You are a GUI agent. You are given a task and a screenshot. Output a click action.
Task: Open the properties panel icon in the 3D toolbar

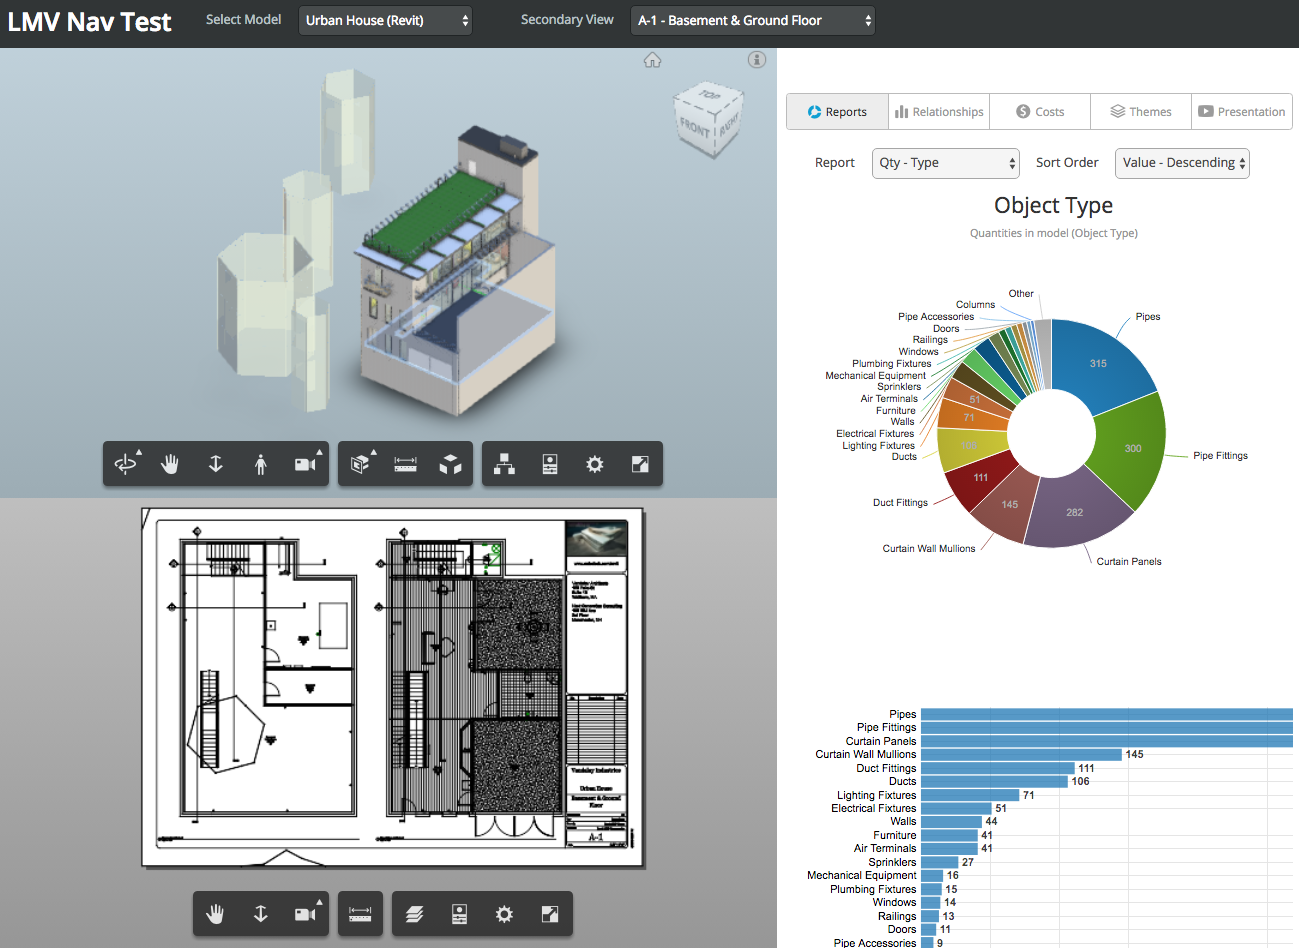point(549,463)
